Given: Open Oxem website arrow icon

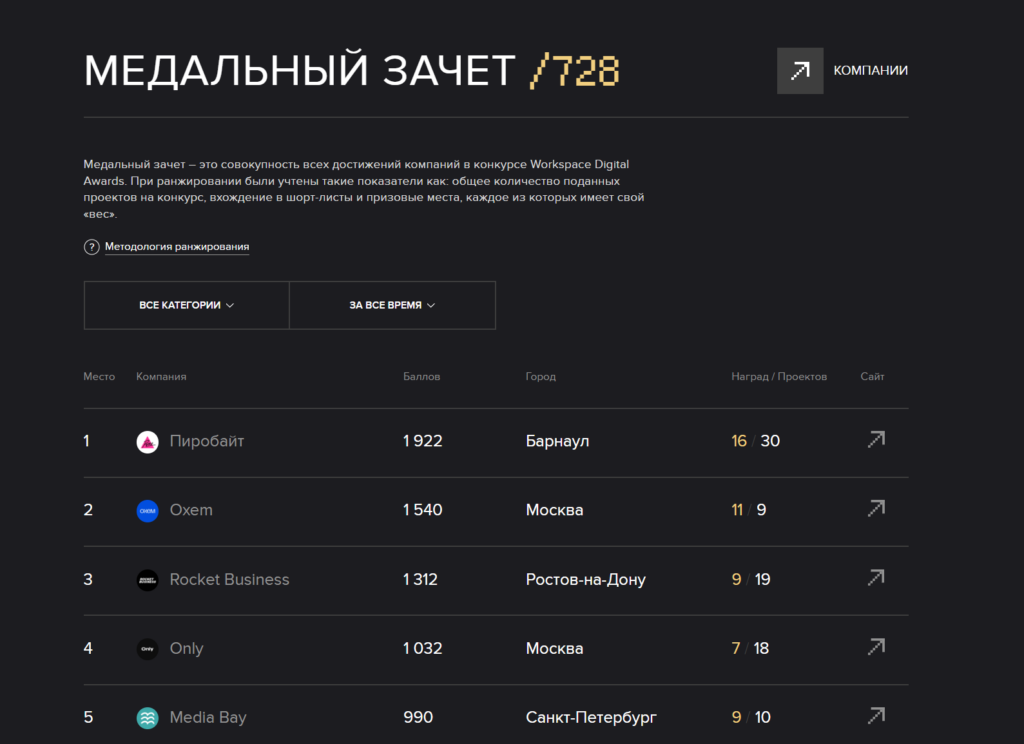Looking at the screenshot, I should pyautogui.click(x=876, y=508).
